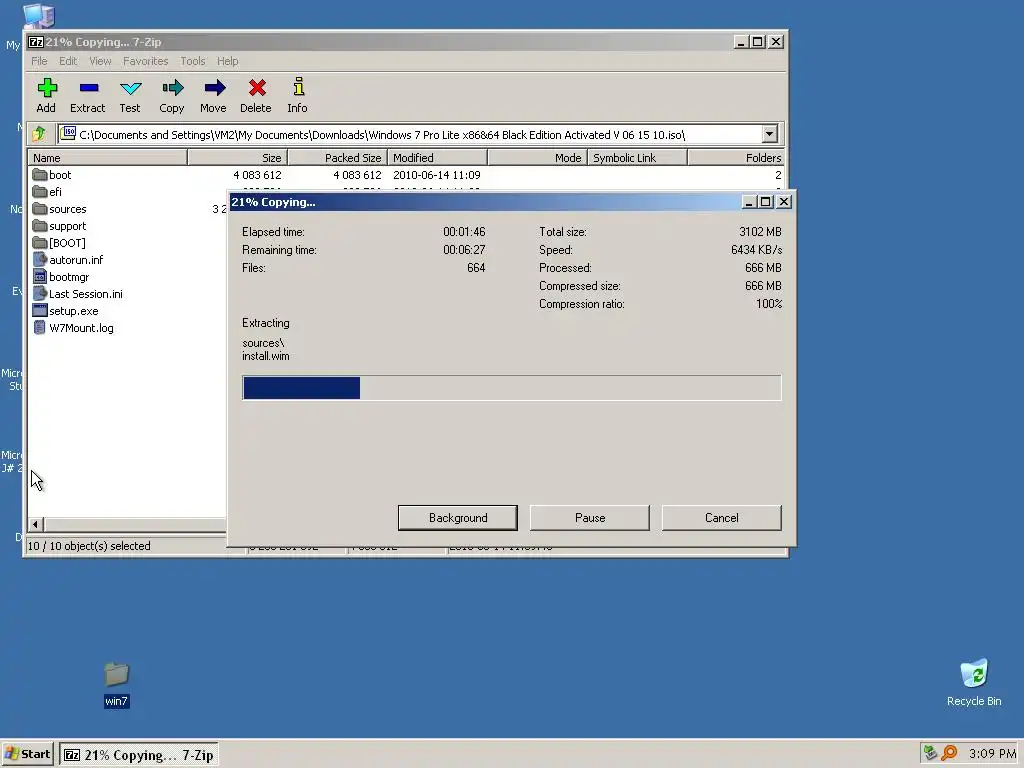The image size is (1024, 768).
Task: Click the Copy toolbar icon
Action: [172, 88]
